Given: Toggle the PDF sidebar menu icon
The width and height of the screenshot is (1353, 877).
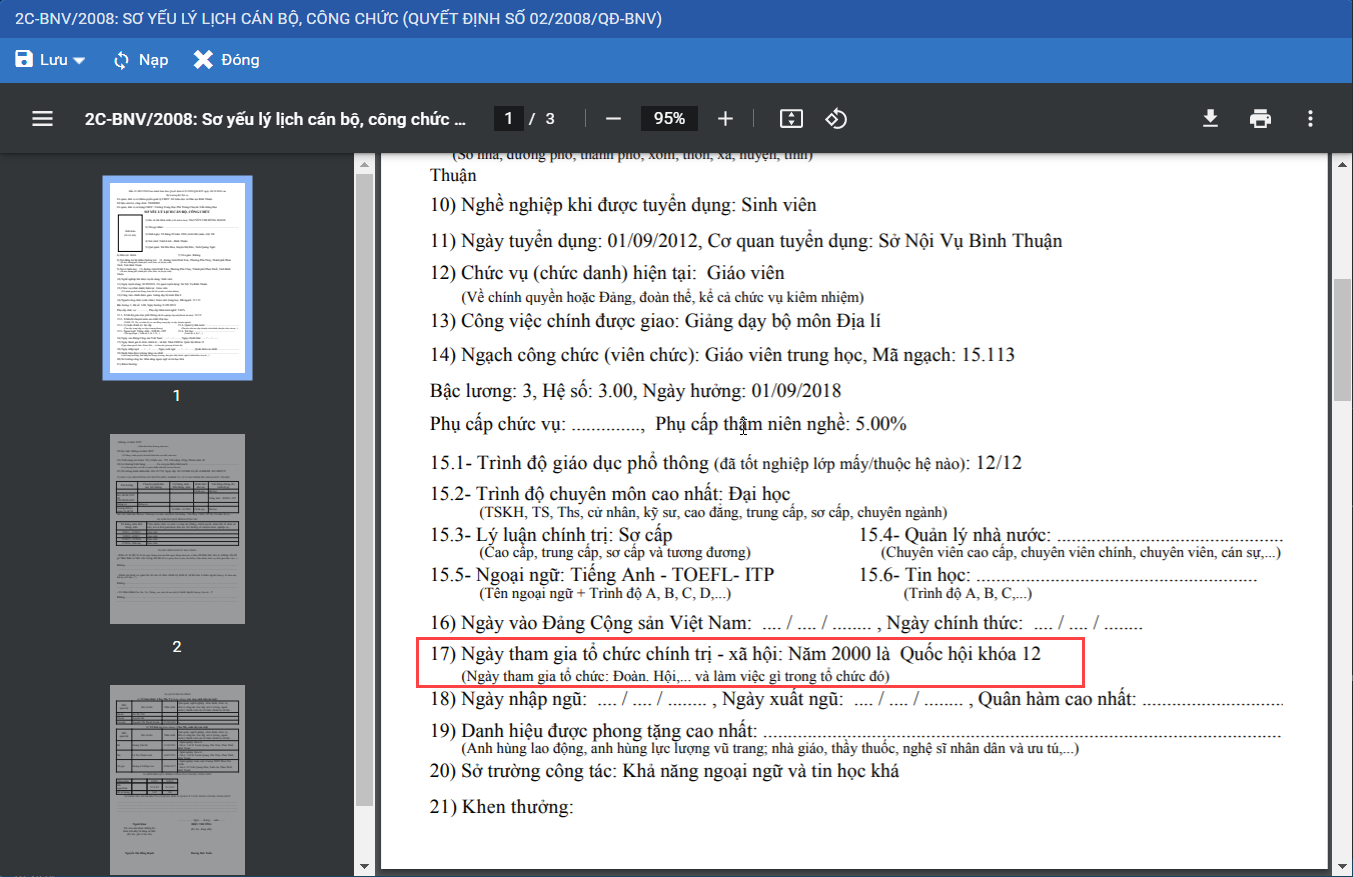Looking at the screenshot, I should (42, 119).
